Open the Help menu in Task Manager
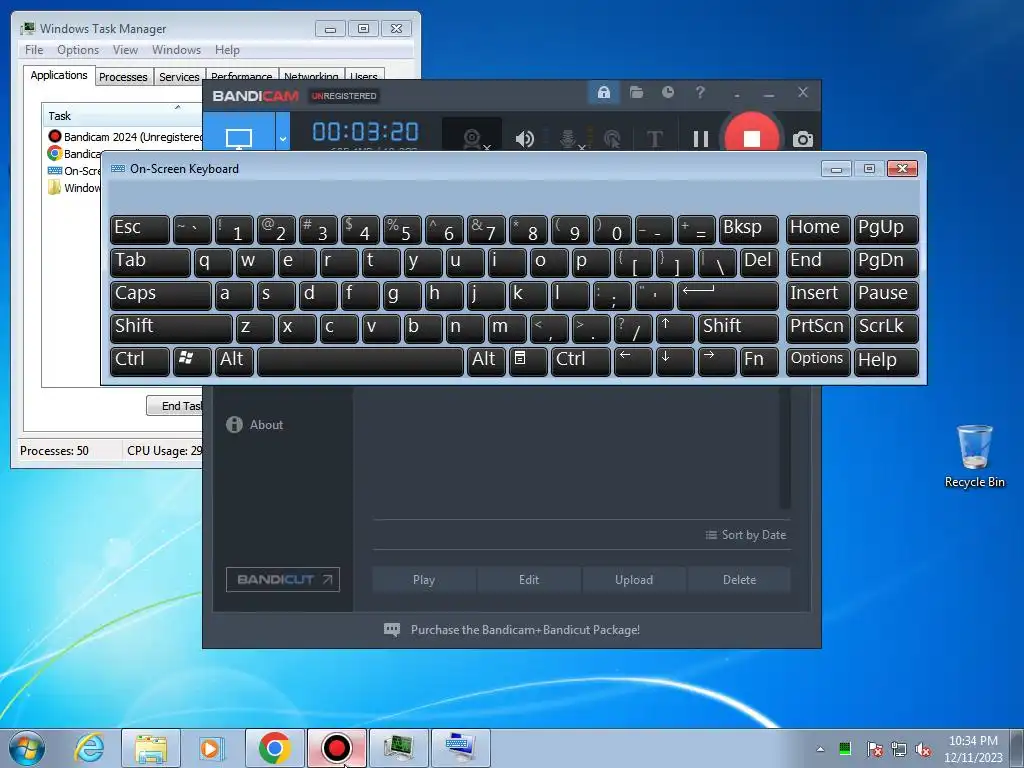 (x=227, y=50)
